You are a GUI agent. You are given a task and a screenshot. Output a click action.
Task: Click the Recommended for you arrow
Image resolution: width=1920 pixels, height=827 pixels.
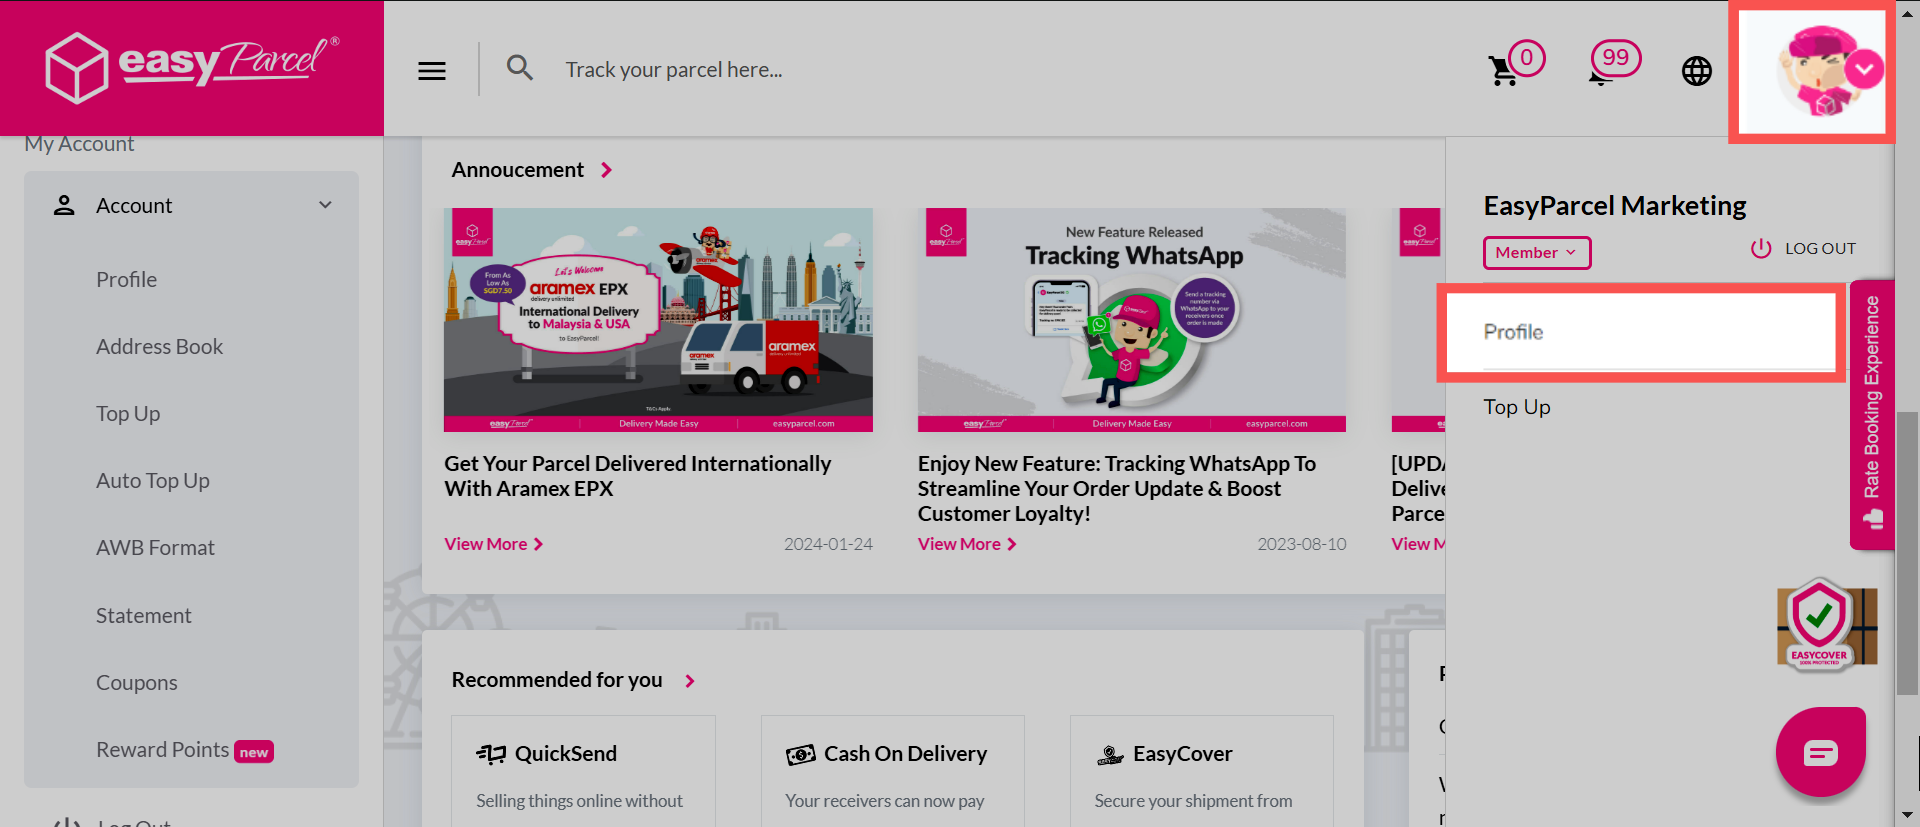coord(689,681)
